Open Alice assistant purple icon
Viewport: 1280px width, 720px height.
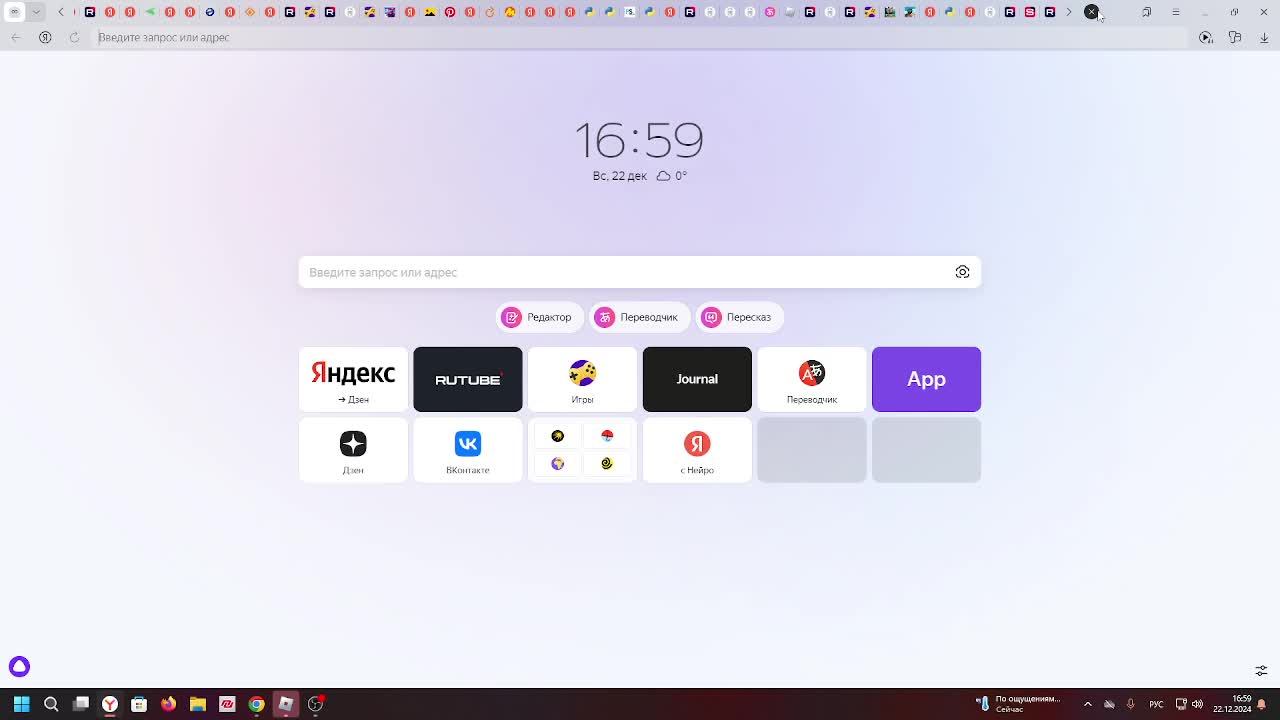click(19, 666)
